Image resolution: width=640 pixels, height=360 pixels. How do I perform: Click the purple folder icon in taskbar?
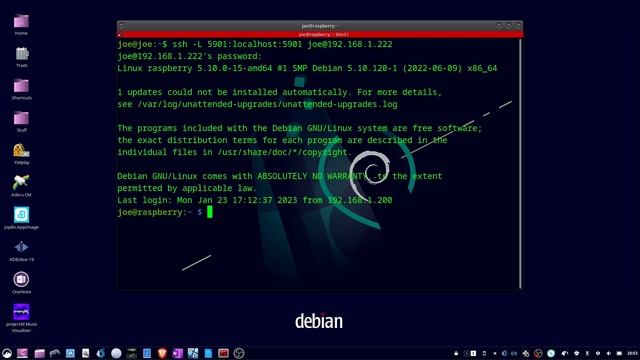[x=40, y=353]
